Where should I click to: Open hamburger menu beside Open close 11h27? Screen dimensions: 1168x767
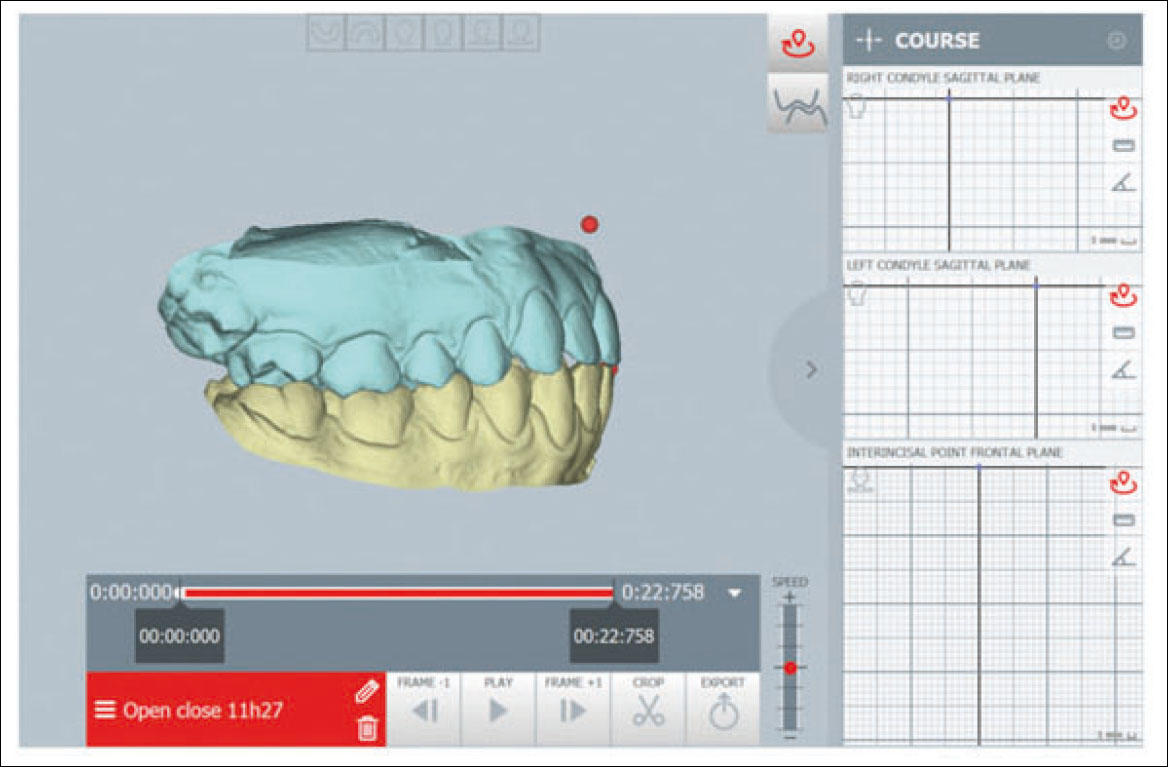pos(104,710)
